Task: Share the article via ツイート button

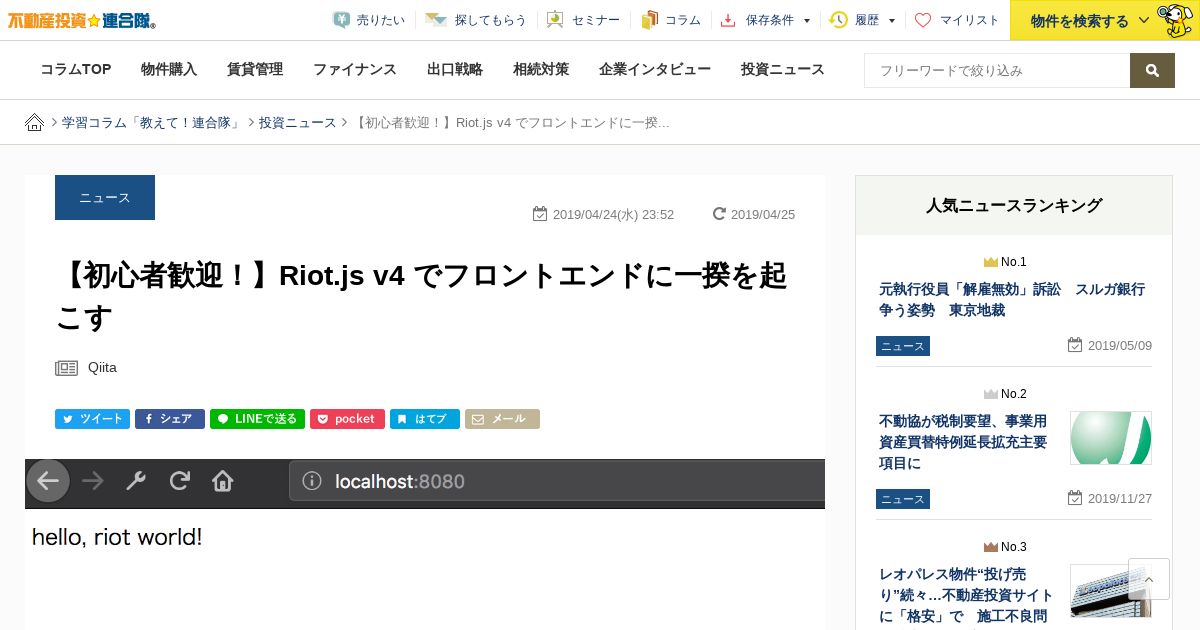Action: [x=92, y=419]
